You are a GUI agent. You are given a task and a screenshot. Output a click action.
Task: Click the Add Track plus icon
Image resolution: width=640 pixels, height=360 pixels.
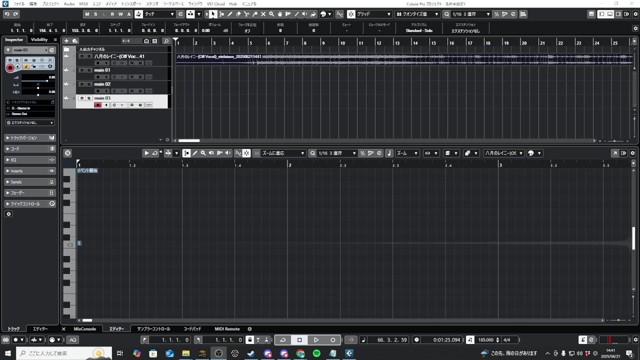click(66, 41)
